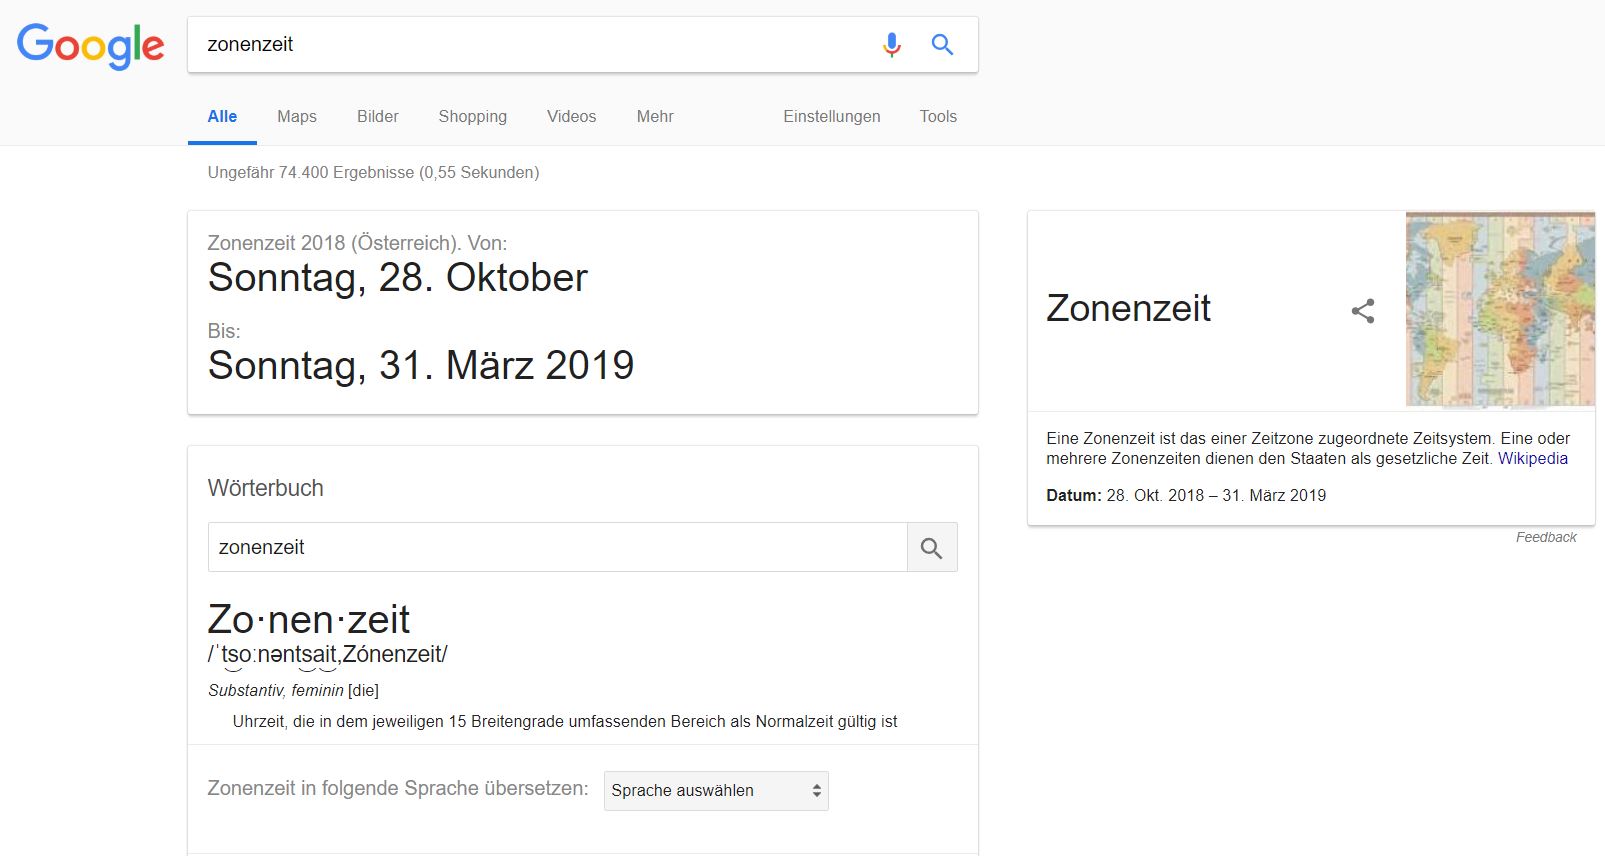This screenshot has height=856, width=1605.
Task: Follow the Wikipedia link
Action: click(x=1532, y=458)
